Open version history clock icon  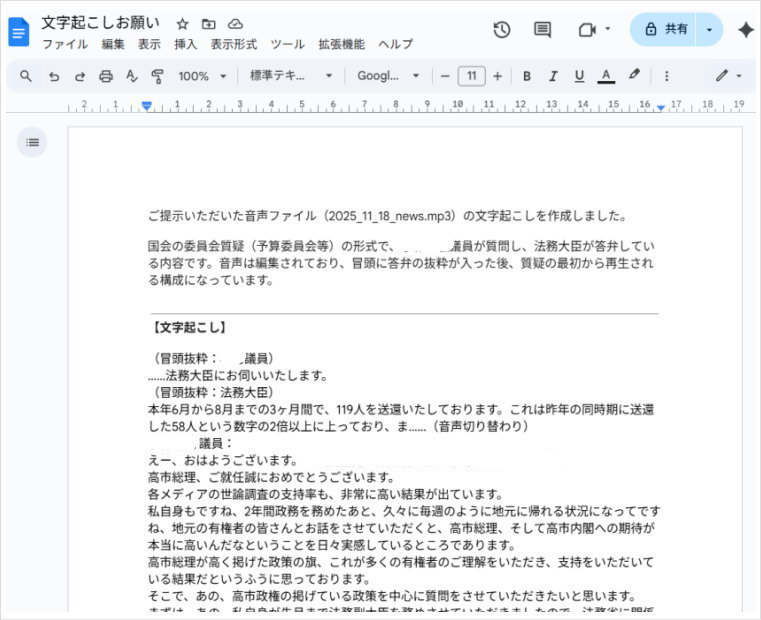pyautogui.click(x=502, y=30)
